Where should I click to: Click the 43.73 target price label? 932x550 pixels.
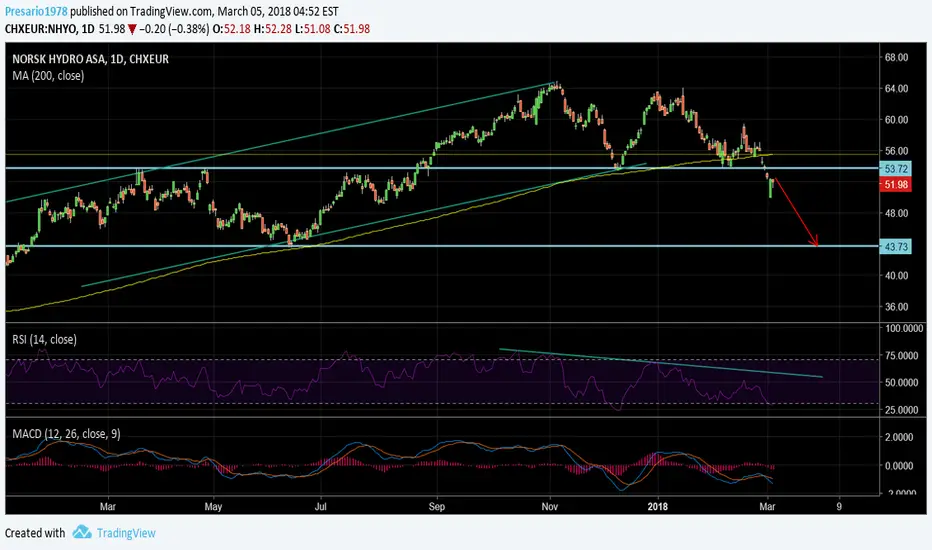point(896,246)
